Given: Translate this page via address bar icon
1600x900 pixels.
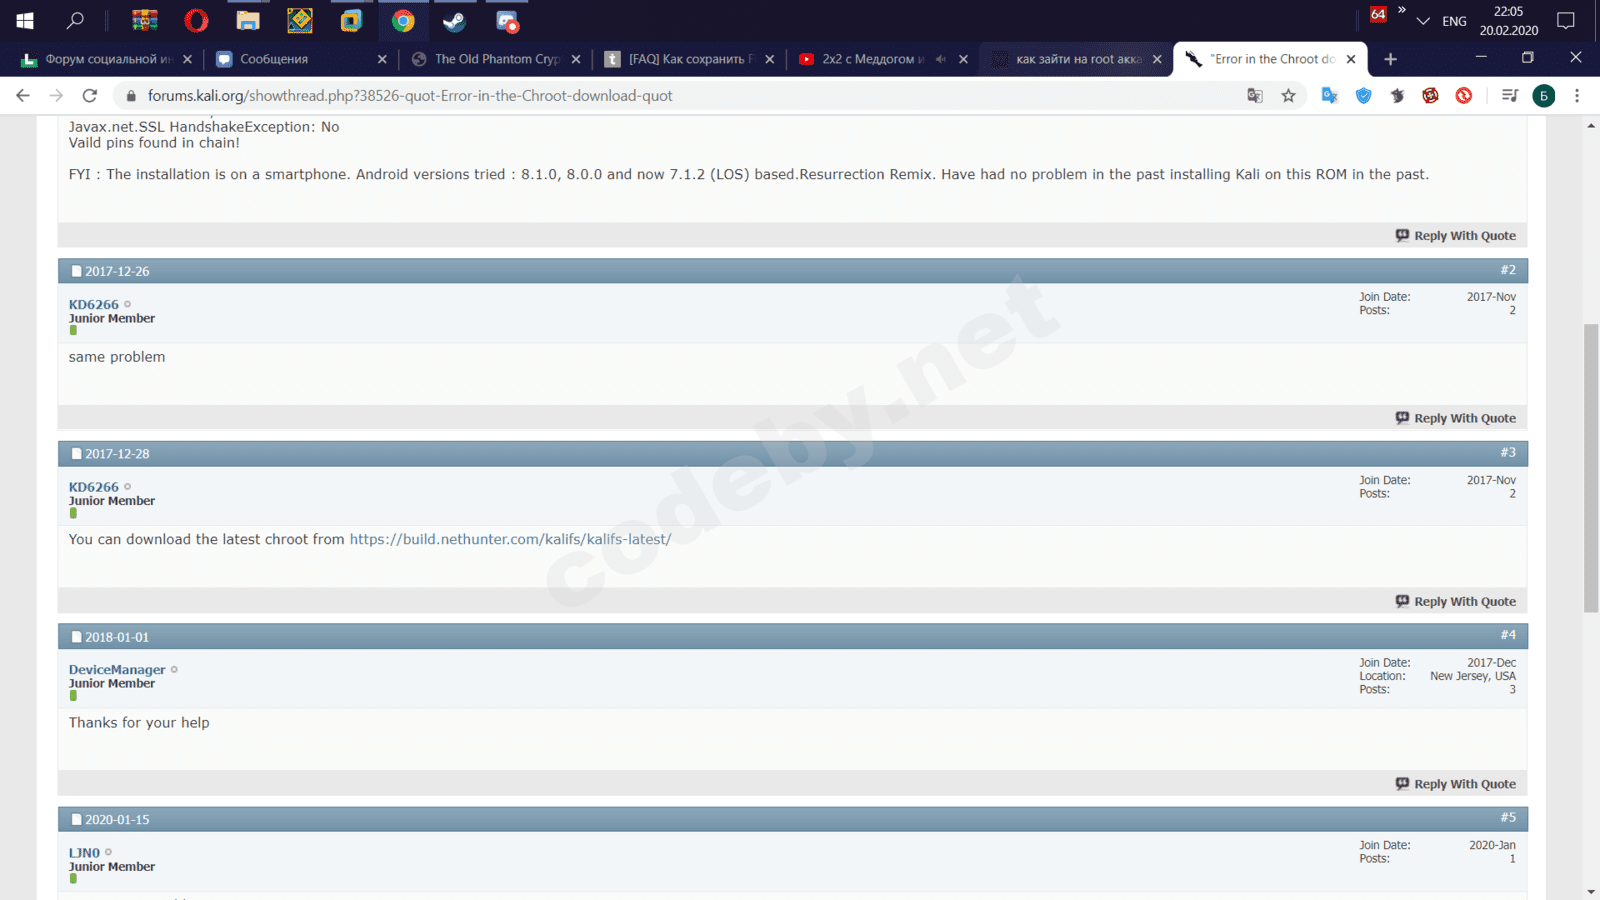Looking at the screenshot, I should pos(1255,95).
